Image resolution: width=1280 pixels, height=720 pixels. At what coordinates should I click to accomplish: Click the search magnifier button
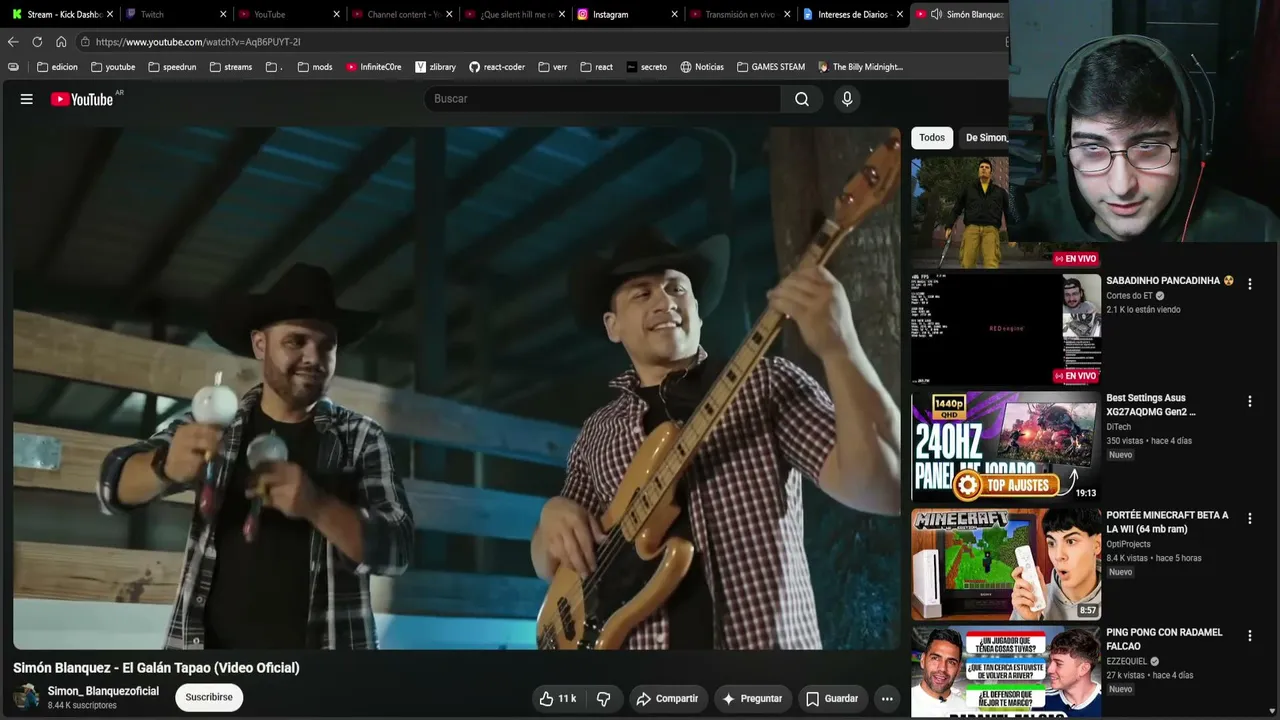pos(802,99)
